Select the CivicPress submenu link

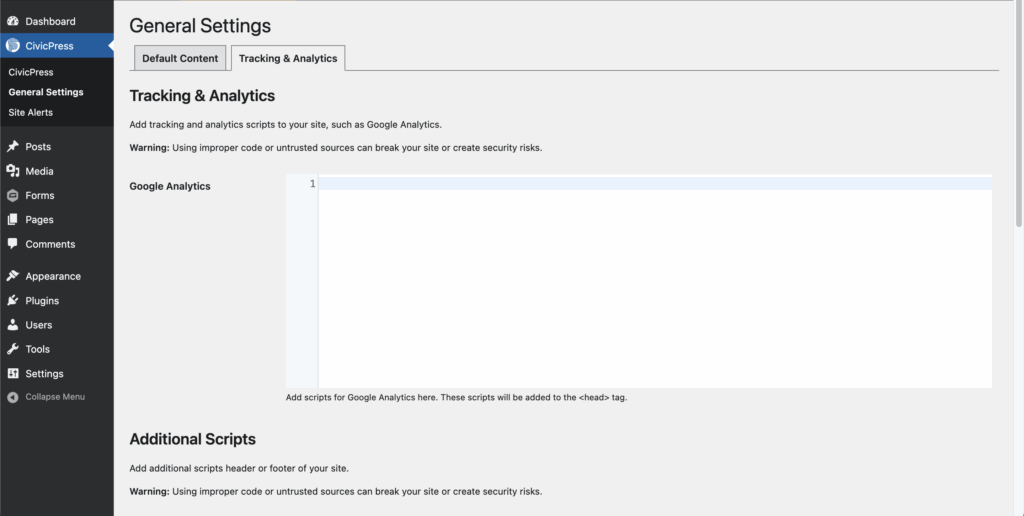[x=31, y=72]
